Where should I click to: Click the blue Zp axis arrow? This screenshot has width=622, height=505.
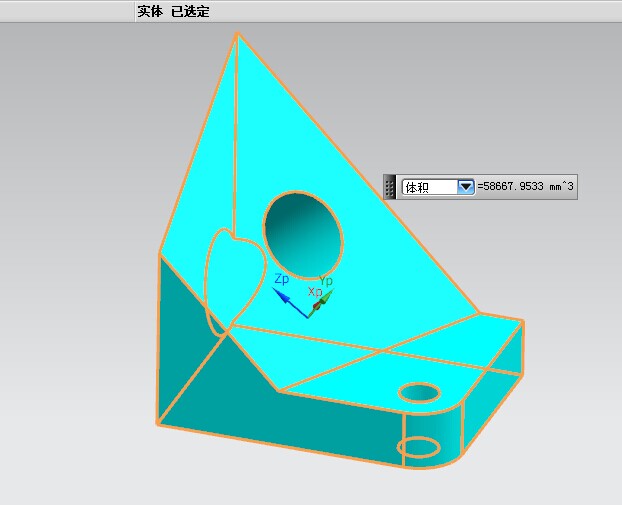pyautogui.click(x=286, y=296)
